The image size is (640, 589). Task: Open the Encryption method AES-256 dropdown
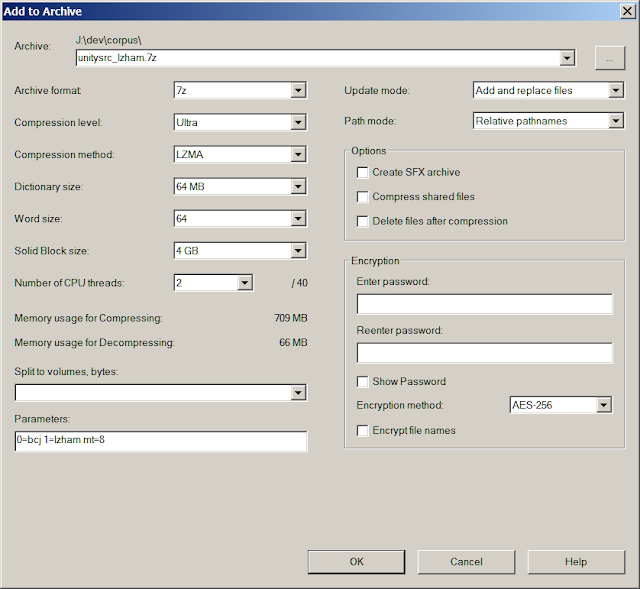603,405
